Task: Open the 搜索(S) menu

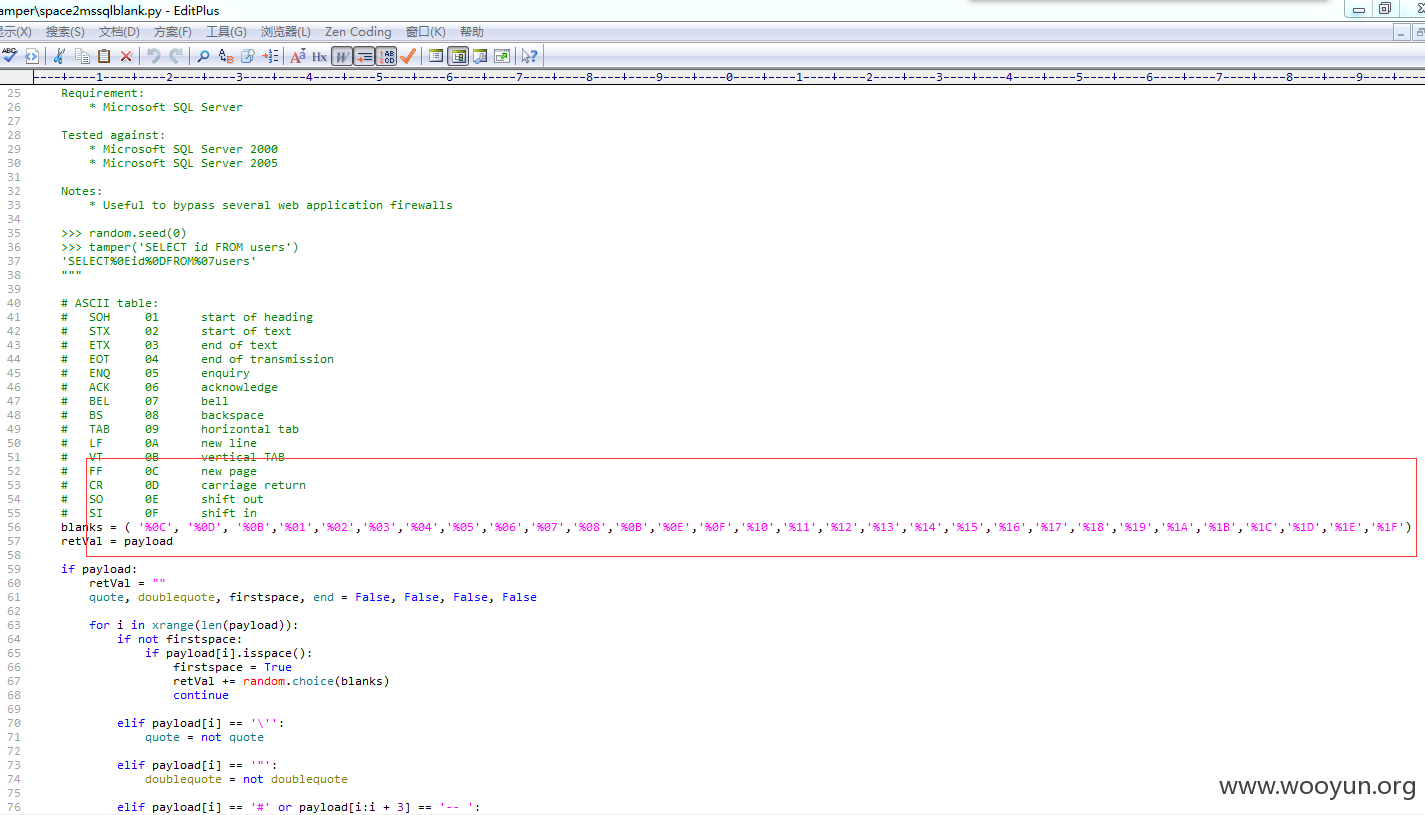Action: 65,32
